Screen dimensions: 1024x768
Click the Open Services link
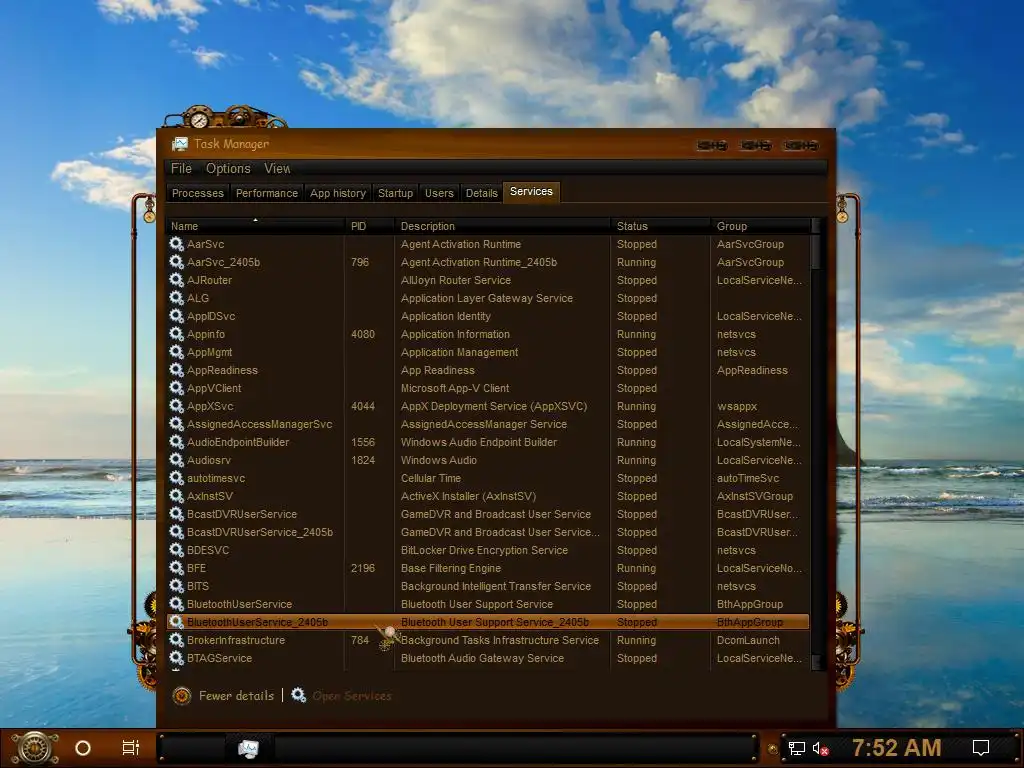[352, 696]
